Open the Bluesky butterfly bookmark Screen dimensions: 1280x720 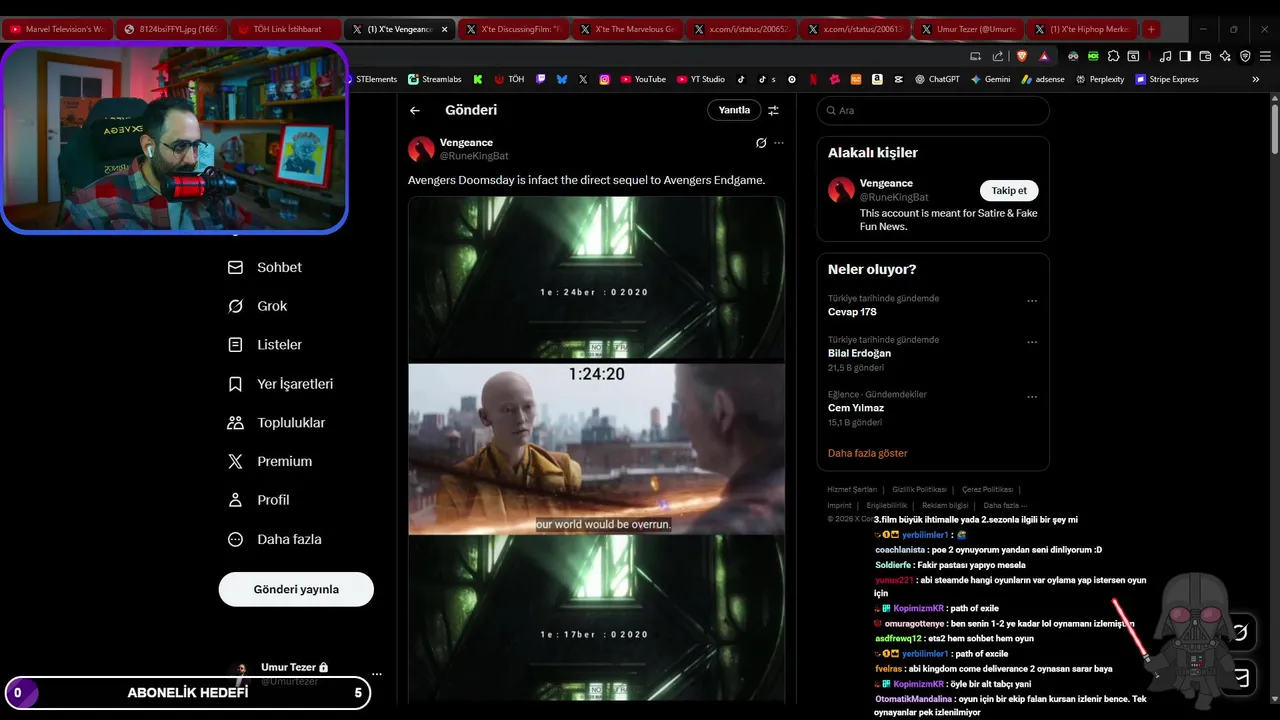[x=562, y=79]
